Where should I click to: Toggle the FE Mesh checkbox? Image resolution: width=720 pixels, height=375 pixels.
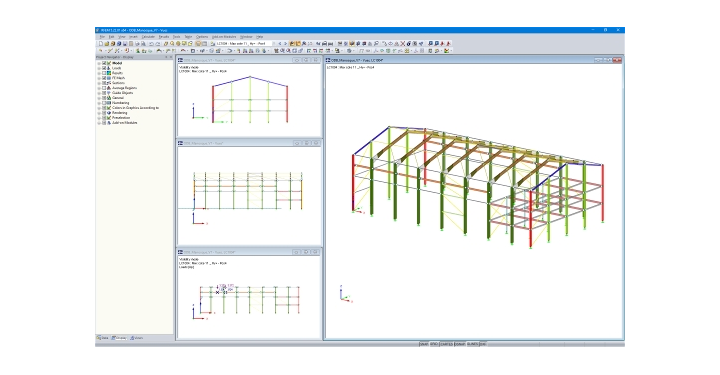tap(104, 78)
